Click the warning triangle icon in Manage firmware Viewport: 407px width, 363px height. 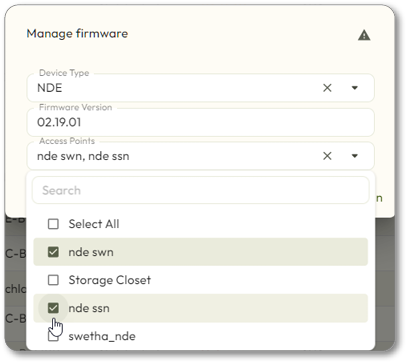(364, 35)
